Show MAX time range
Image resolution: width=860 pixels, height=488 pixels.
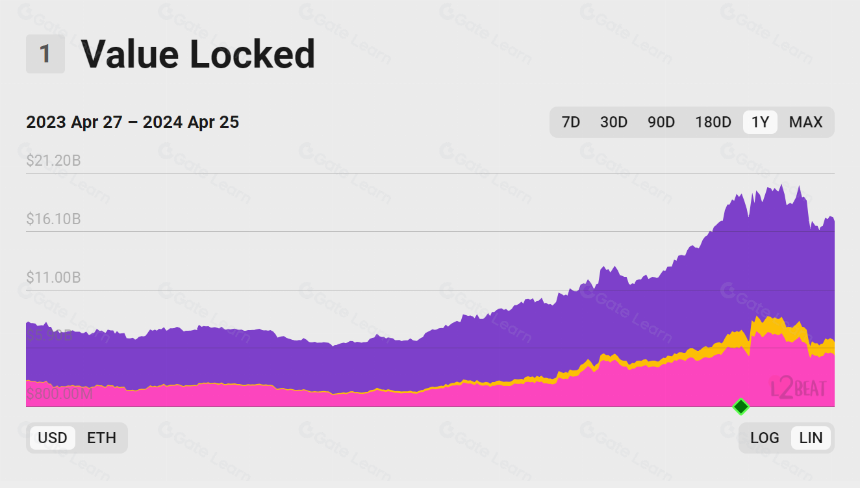point(806,122)
